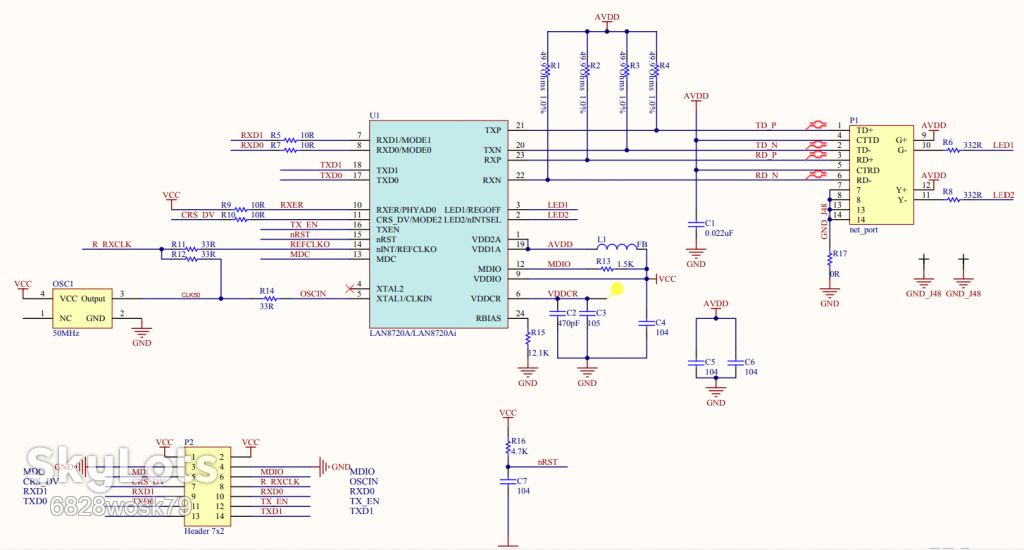This screenshot has width=1024, height=550.
Task: Click the C5 capacitor symbol
Action: pyautogui.click(x=696, y=363)
